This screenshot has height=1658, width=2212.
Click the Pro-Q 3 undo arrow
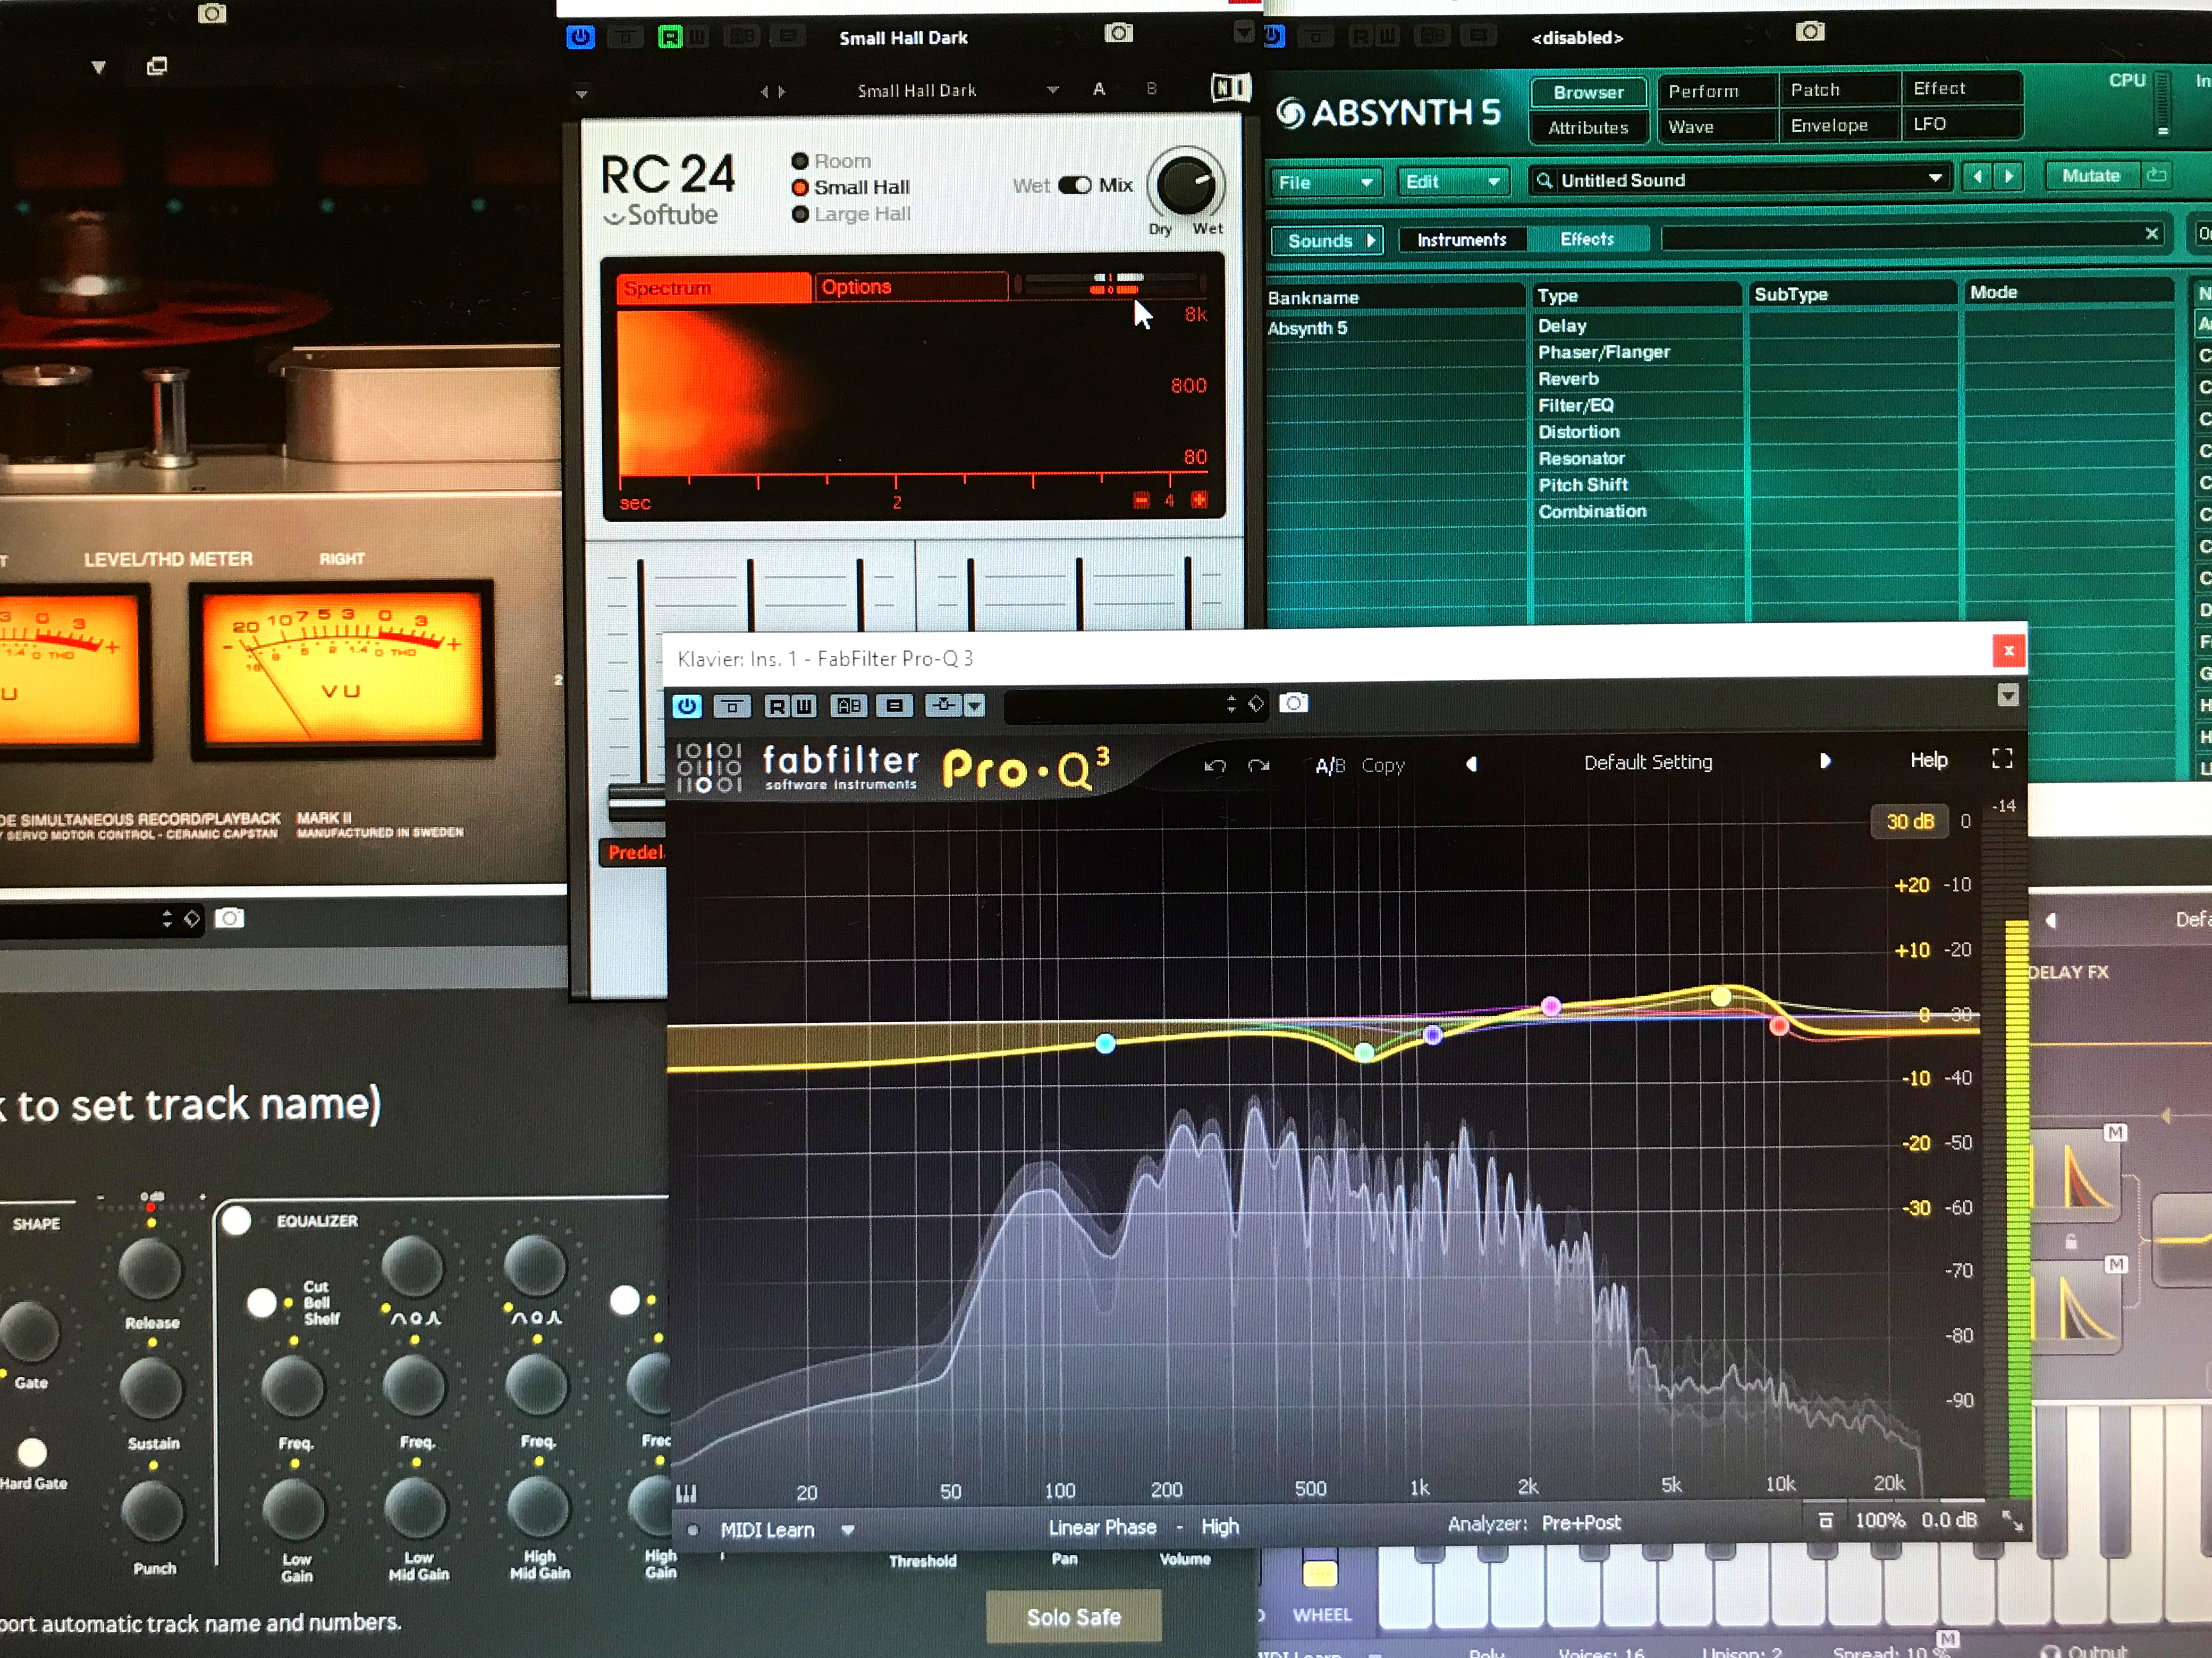pos(1215,766)
